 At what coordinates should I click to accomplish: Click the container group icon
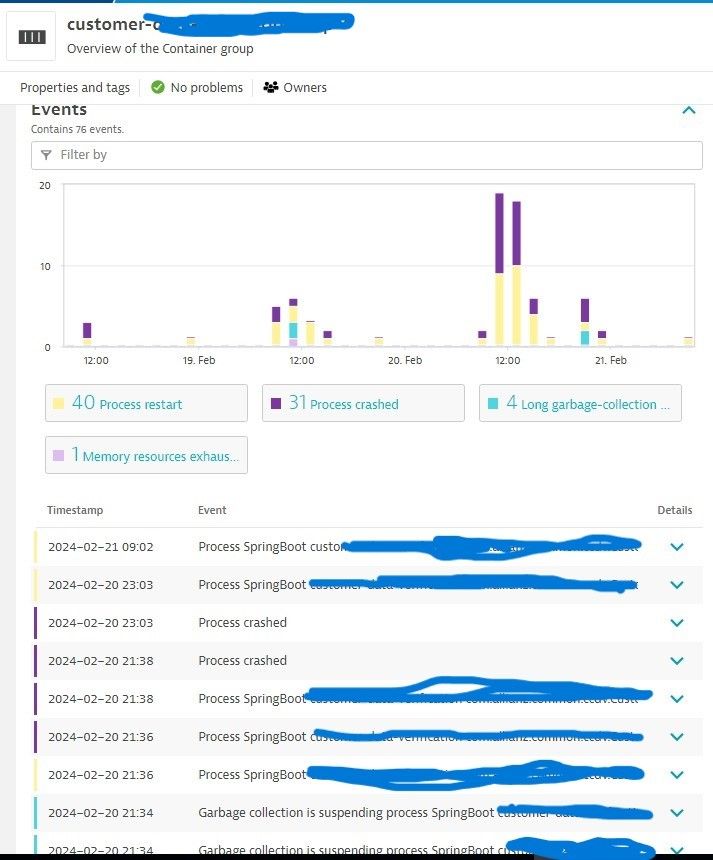click(31, 36)
